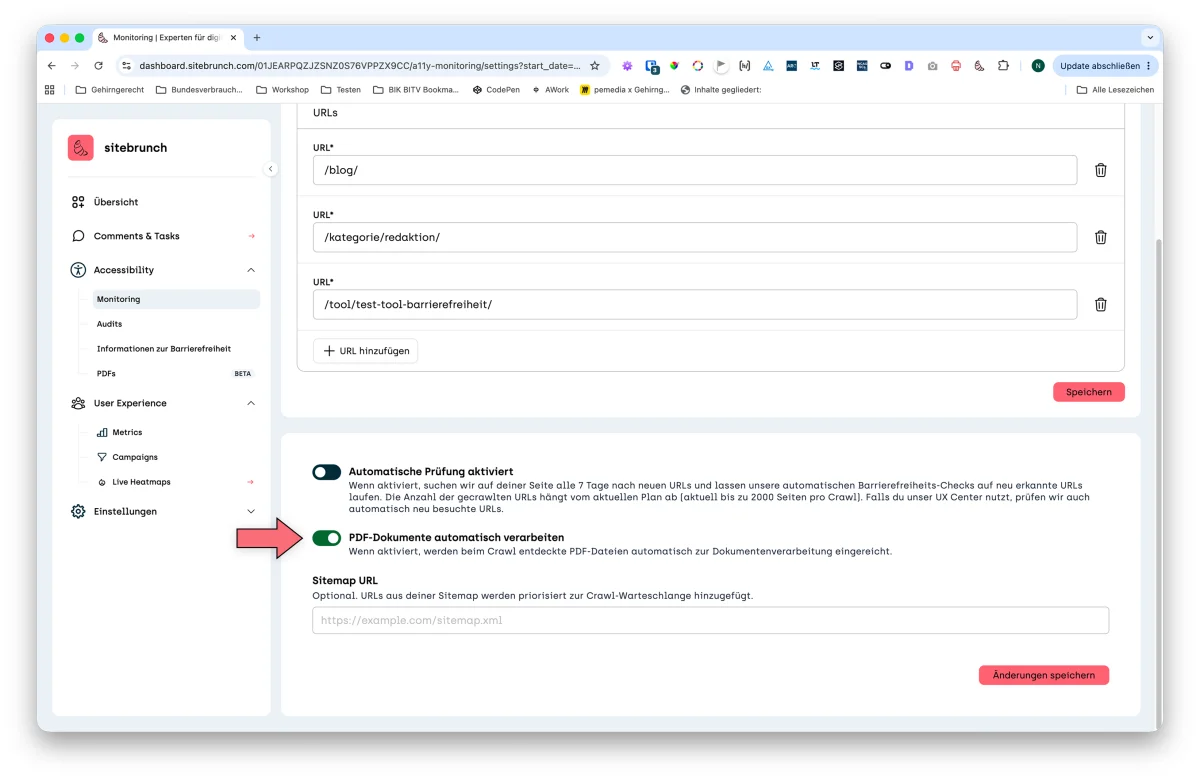
Task: Reload the page in the browser
Action: point(98,66)
